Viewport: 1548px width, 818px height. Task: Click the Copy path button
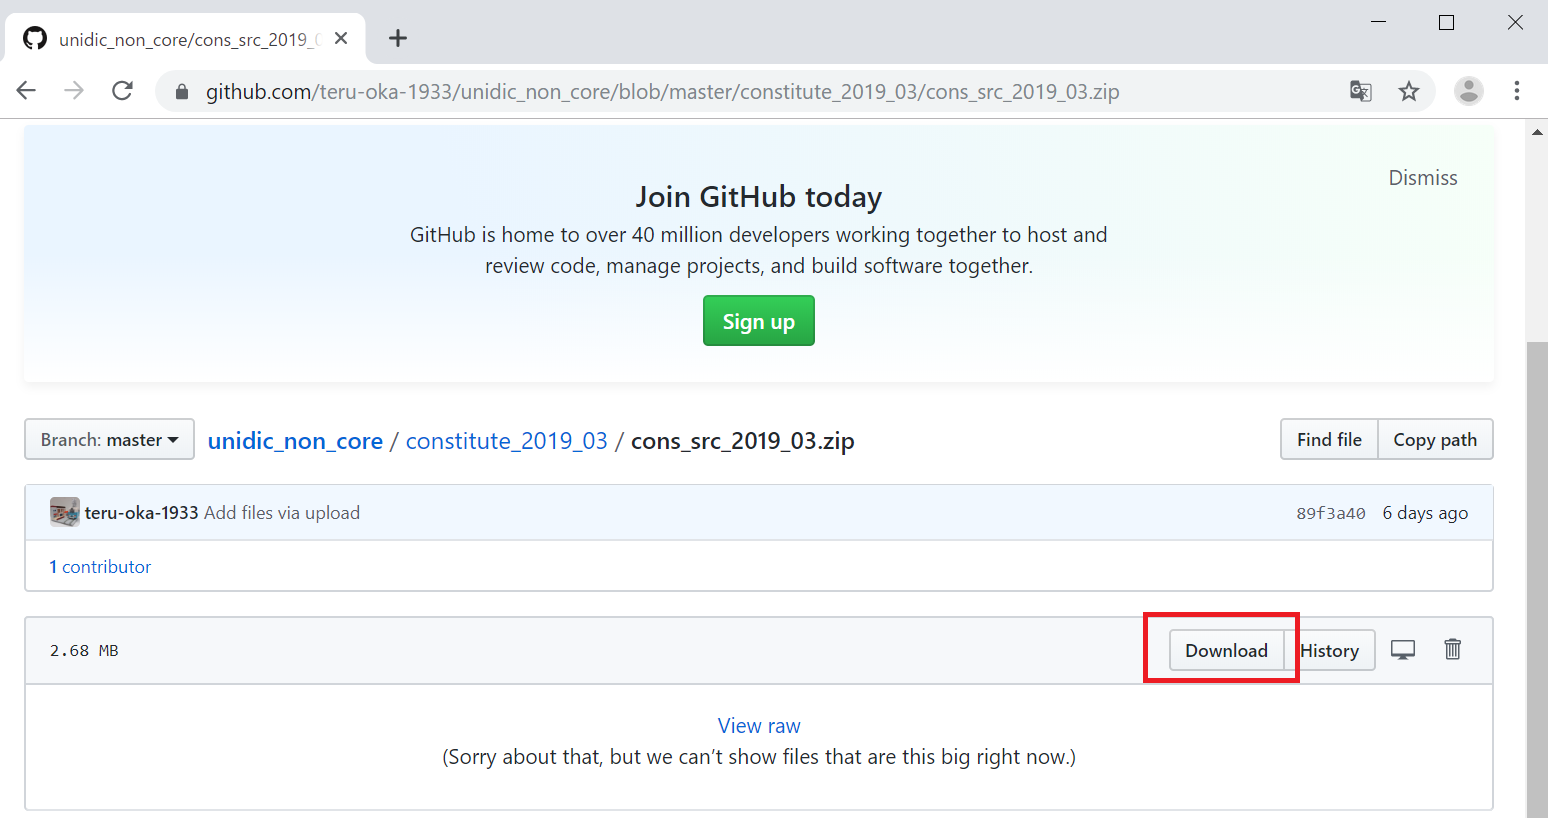(x=1435, y=440)
